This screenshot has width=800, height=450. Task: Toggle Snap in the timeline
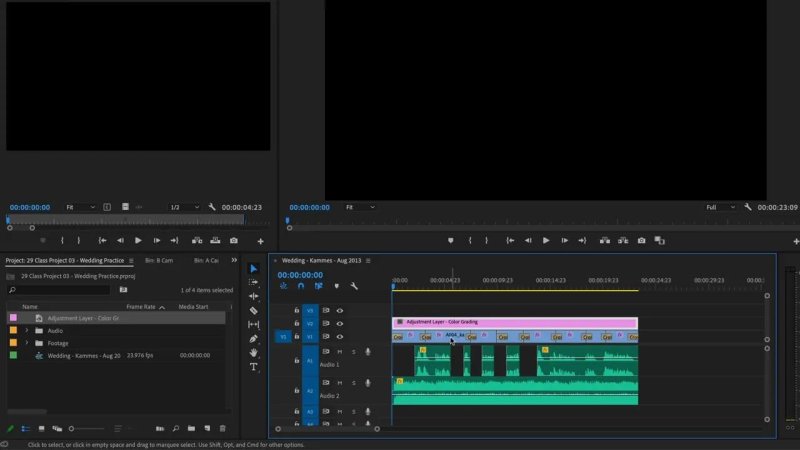pyautogui.click(x=301, y=286)
